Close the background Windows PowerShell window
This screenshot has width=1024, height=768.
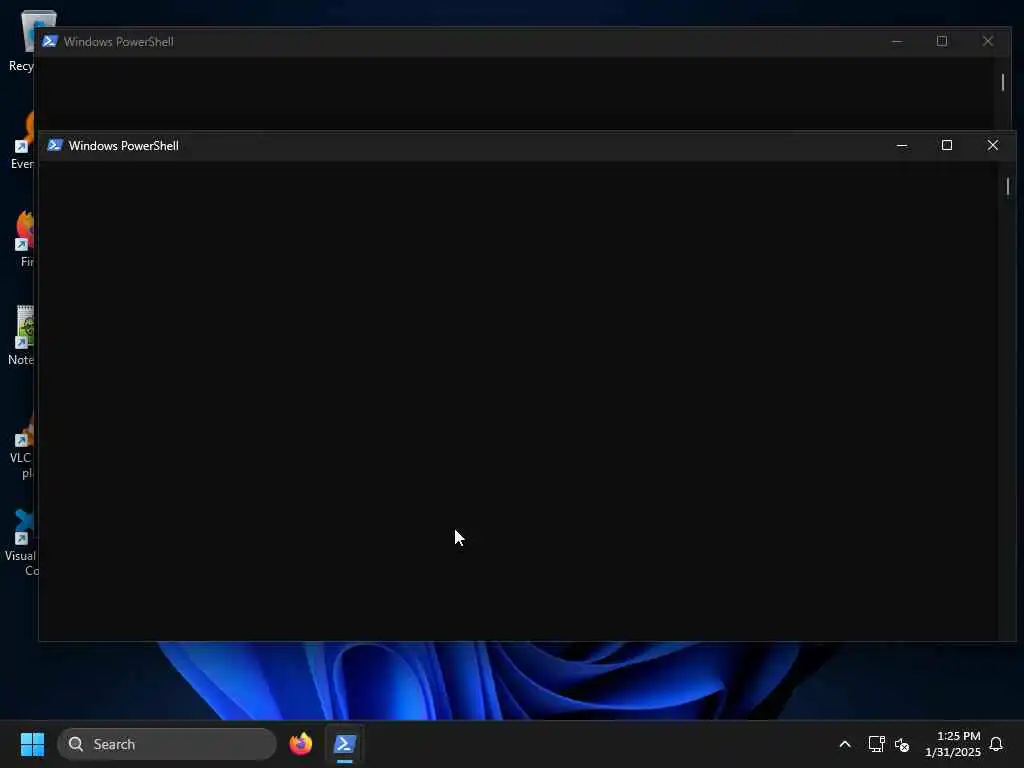pyautogui.click(x=987, y=41)
